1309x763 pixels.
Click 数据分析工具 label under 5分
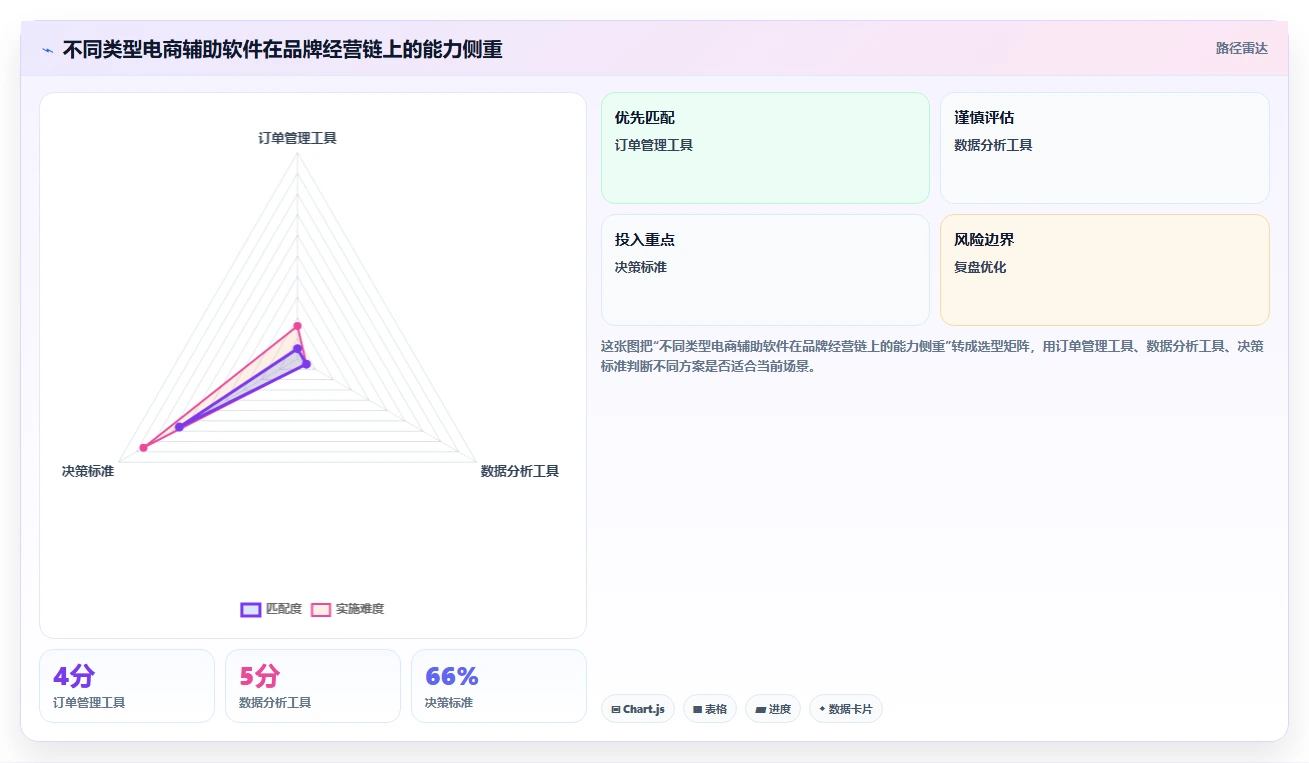pyautogui.click(x=275, y=703)
